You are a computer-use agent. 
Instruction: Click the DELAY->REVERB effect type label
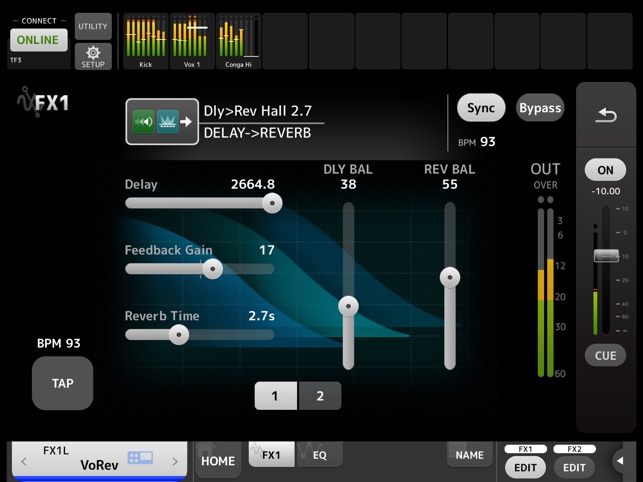[x=257, y=133]
